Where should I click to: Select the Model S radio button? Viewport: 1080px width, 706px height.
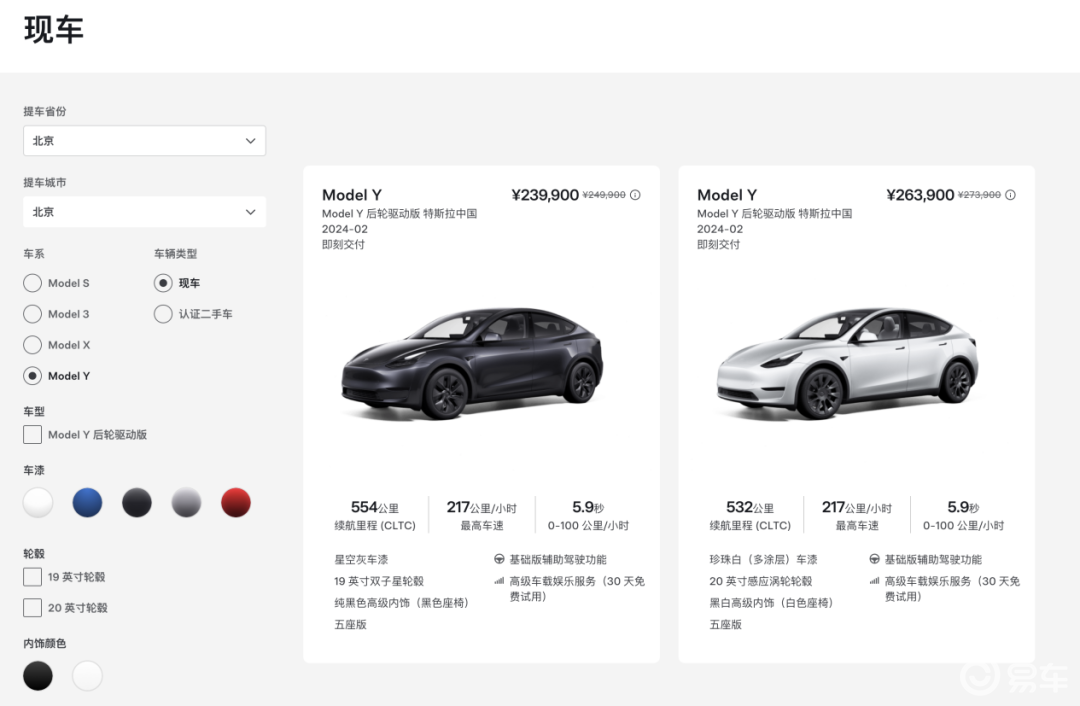pos(33,283)
